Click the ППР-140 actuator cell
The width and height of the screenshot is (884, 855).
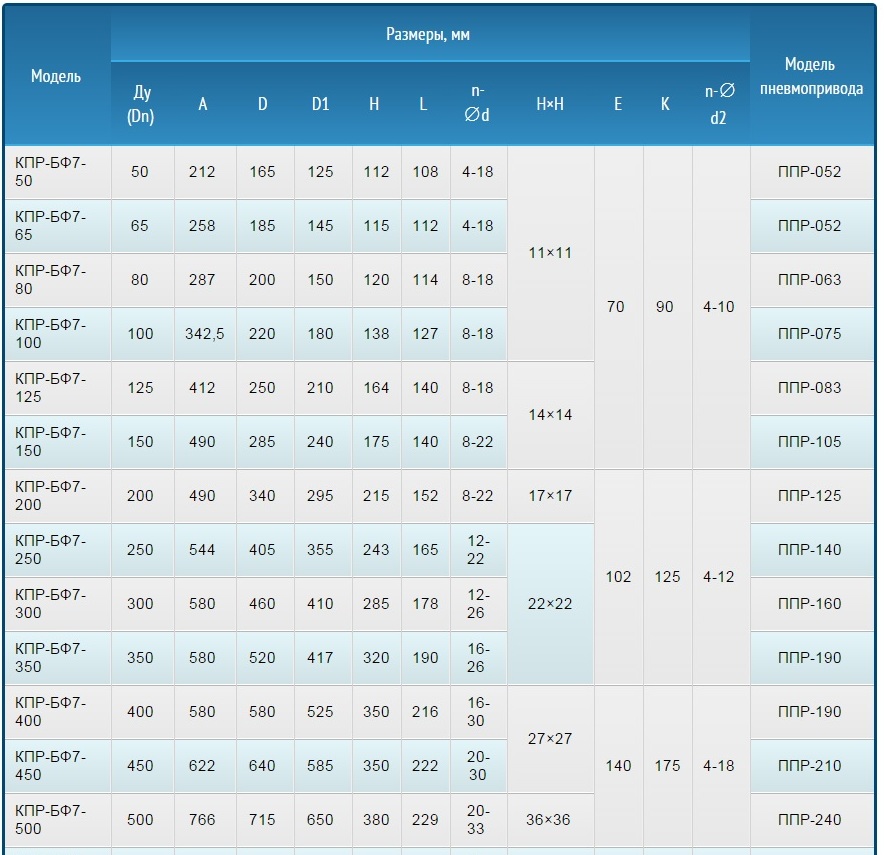tap(810, 550)
